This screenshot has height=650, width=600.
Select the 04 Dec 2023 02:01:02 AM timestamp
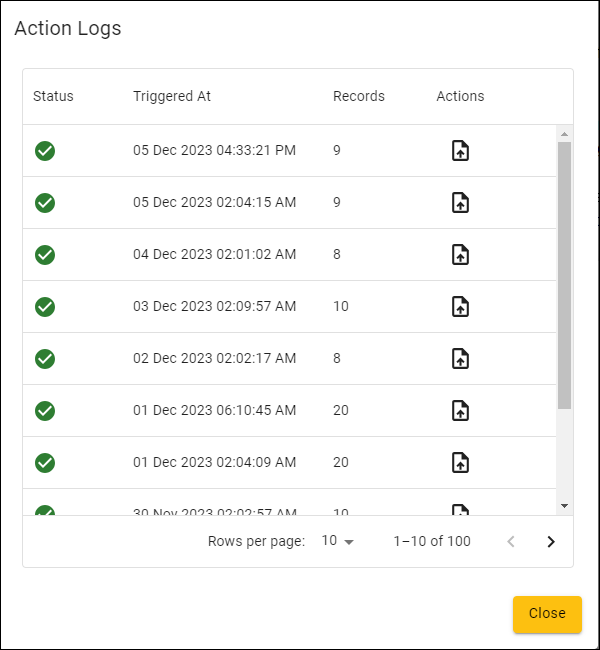click(x=214, y=254)
